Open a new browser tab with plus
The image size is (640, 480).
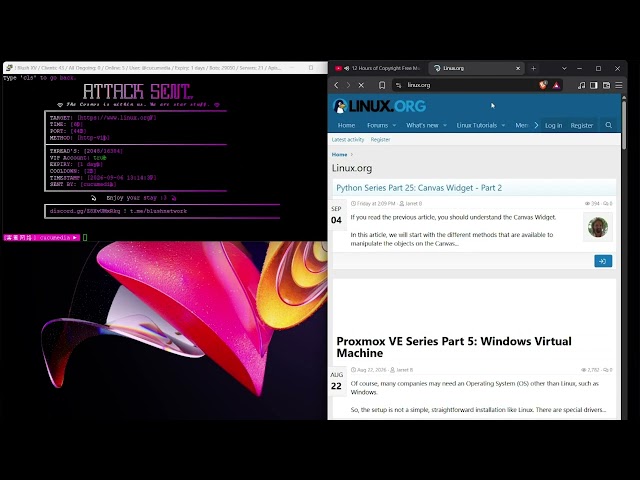tap(533, 68)
